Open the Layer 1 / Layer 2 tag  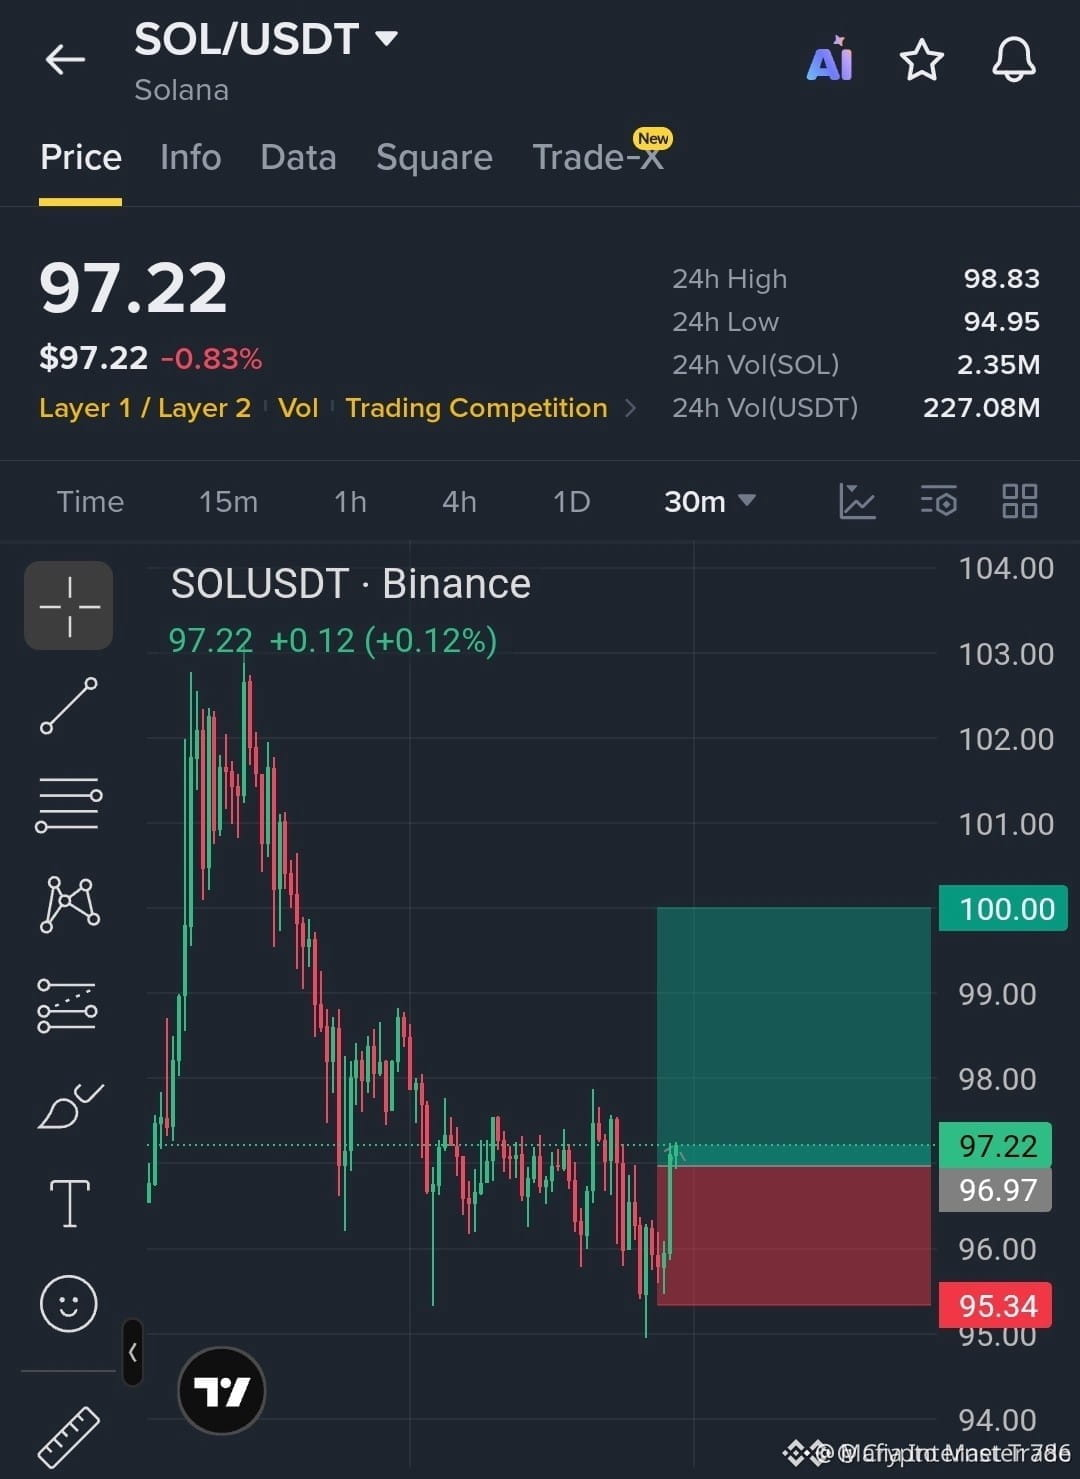click(x=145, y=408)
